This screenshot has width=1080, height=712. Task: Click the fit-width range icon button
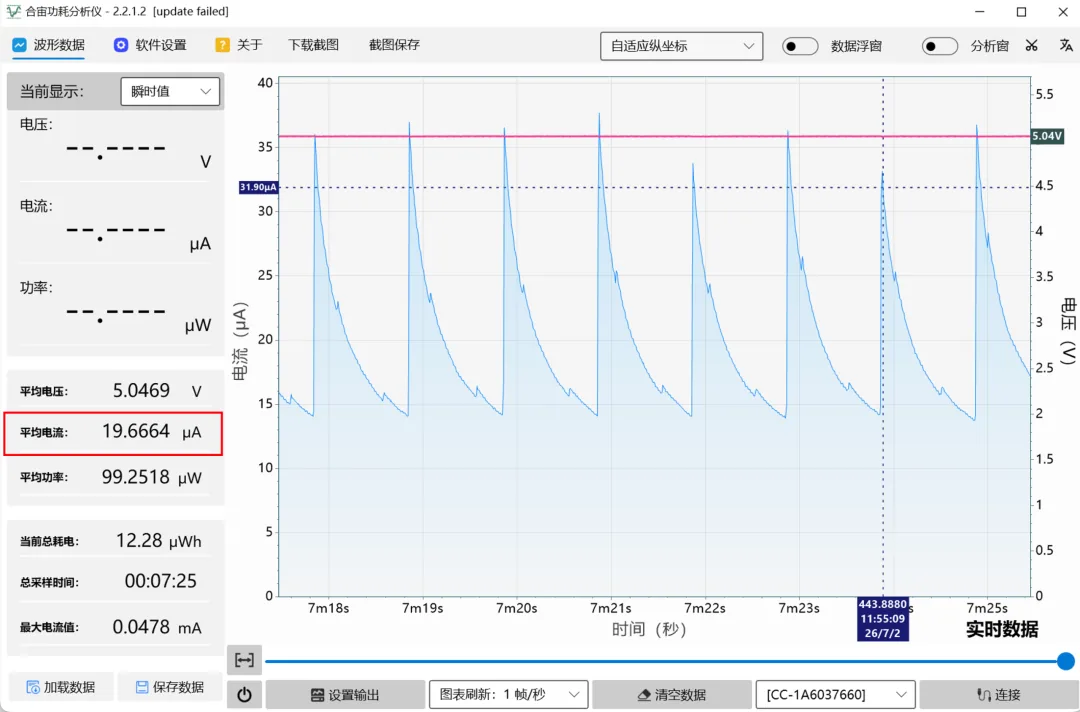[x=245, y=660]
